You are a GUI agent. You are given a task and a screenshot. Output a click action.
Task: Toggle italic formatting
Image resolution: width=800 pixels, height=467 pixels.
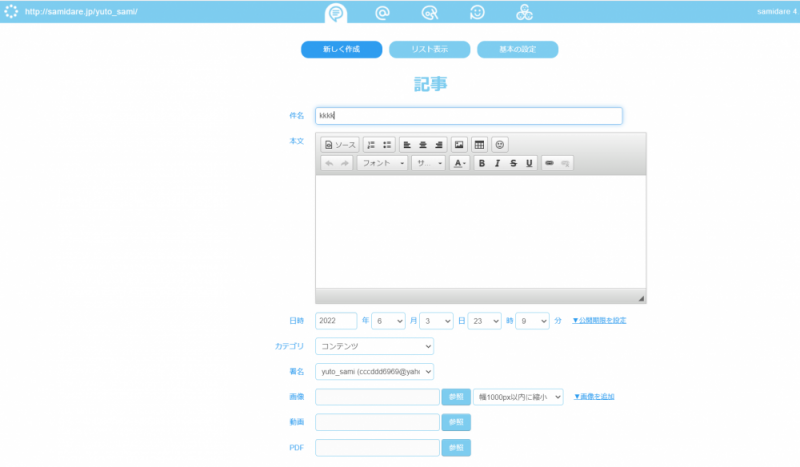tap(497, 163)
